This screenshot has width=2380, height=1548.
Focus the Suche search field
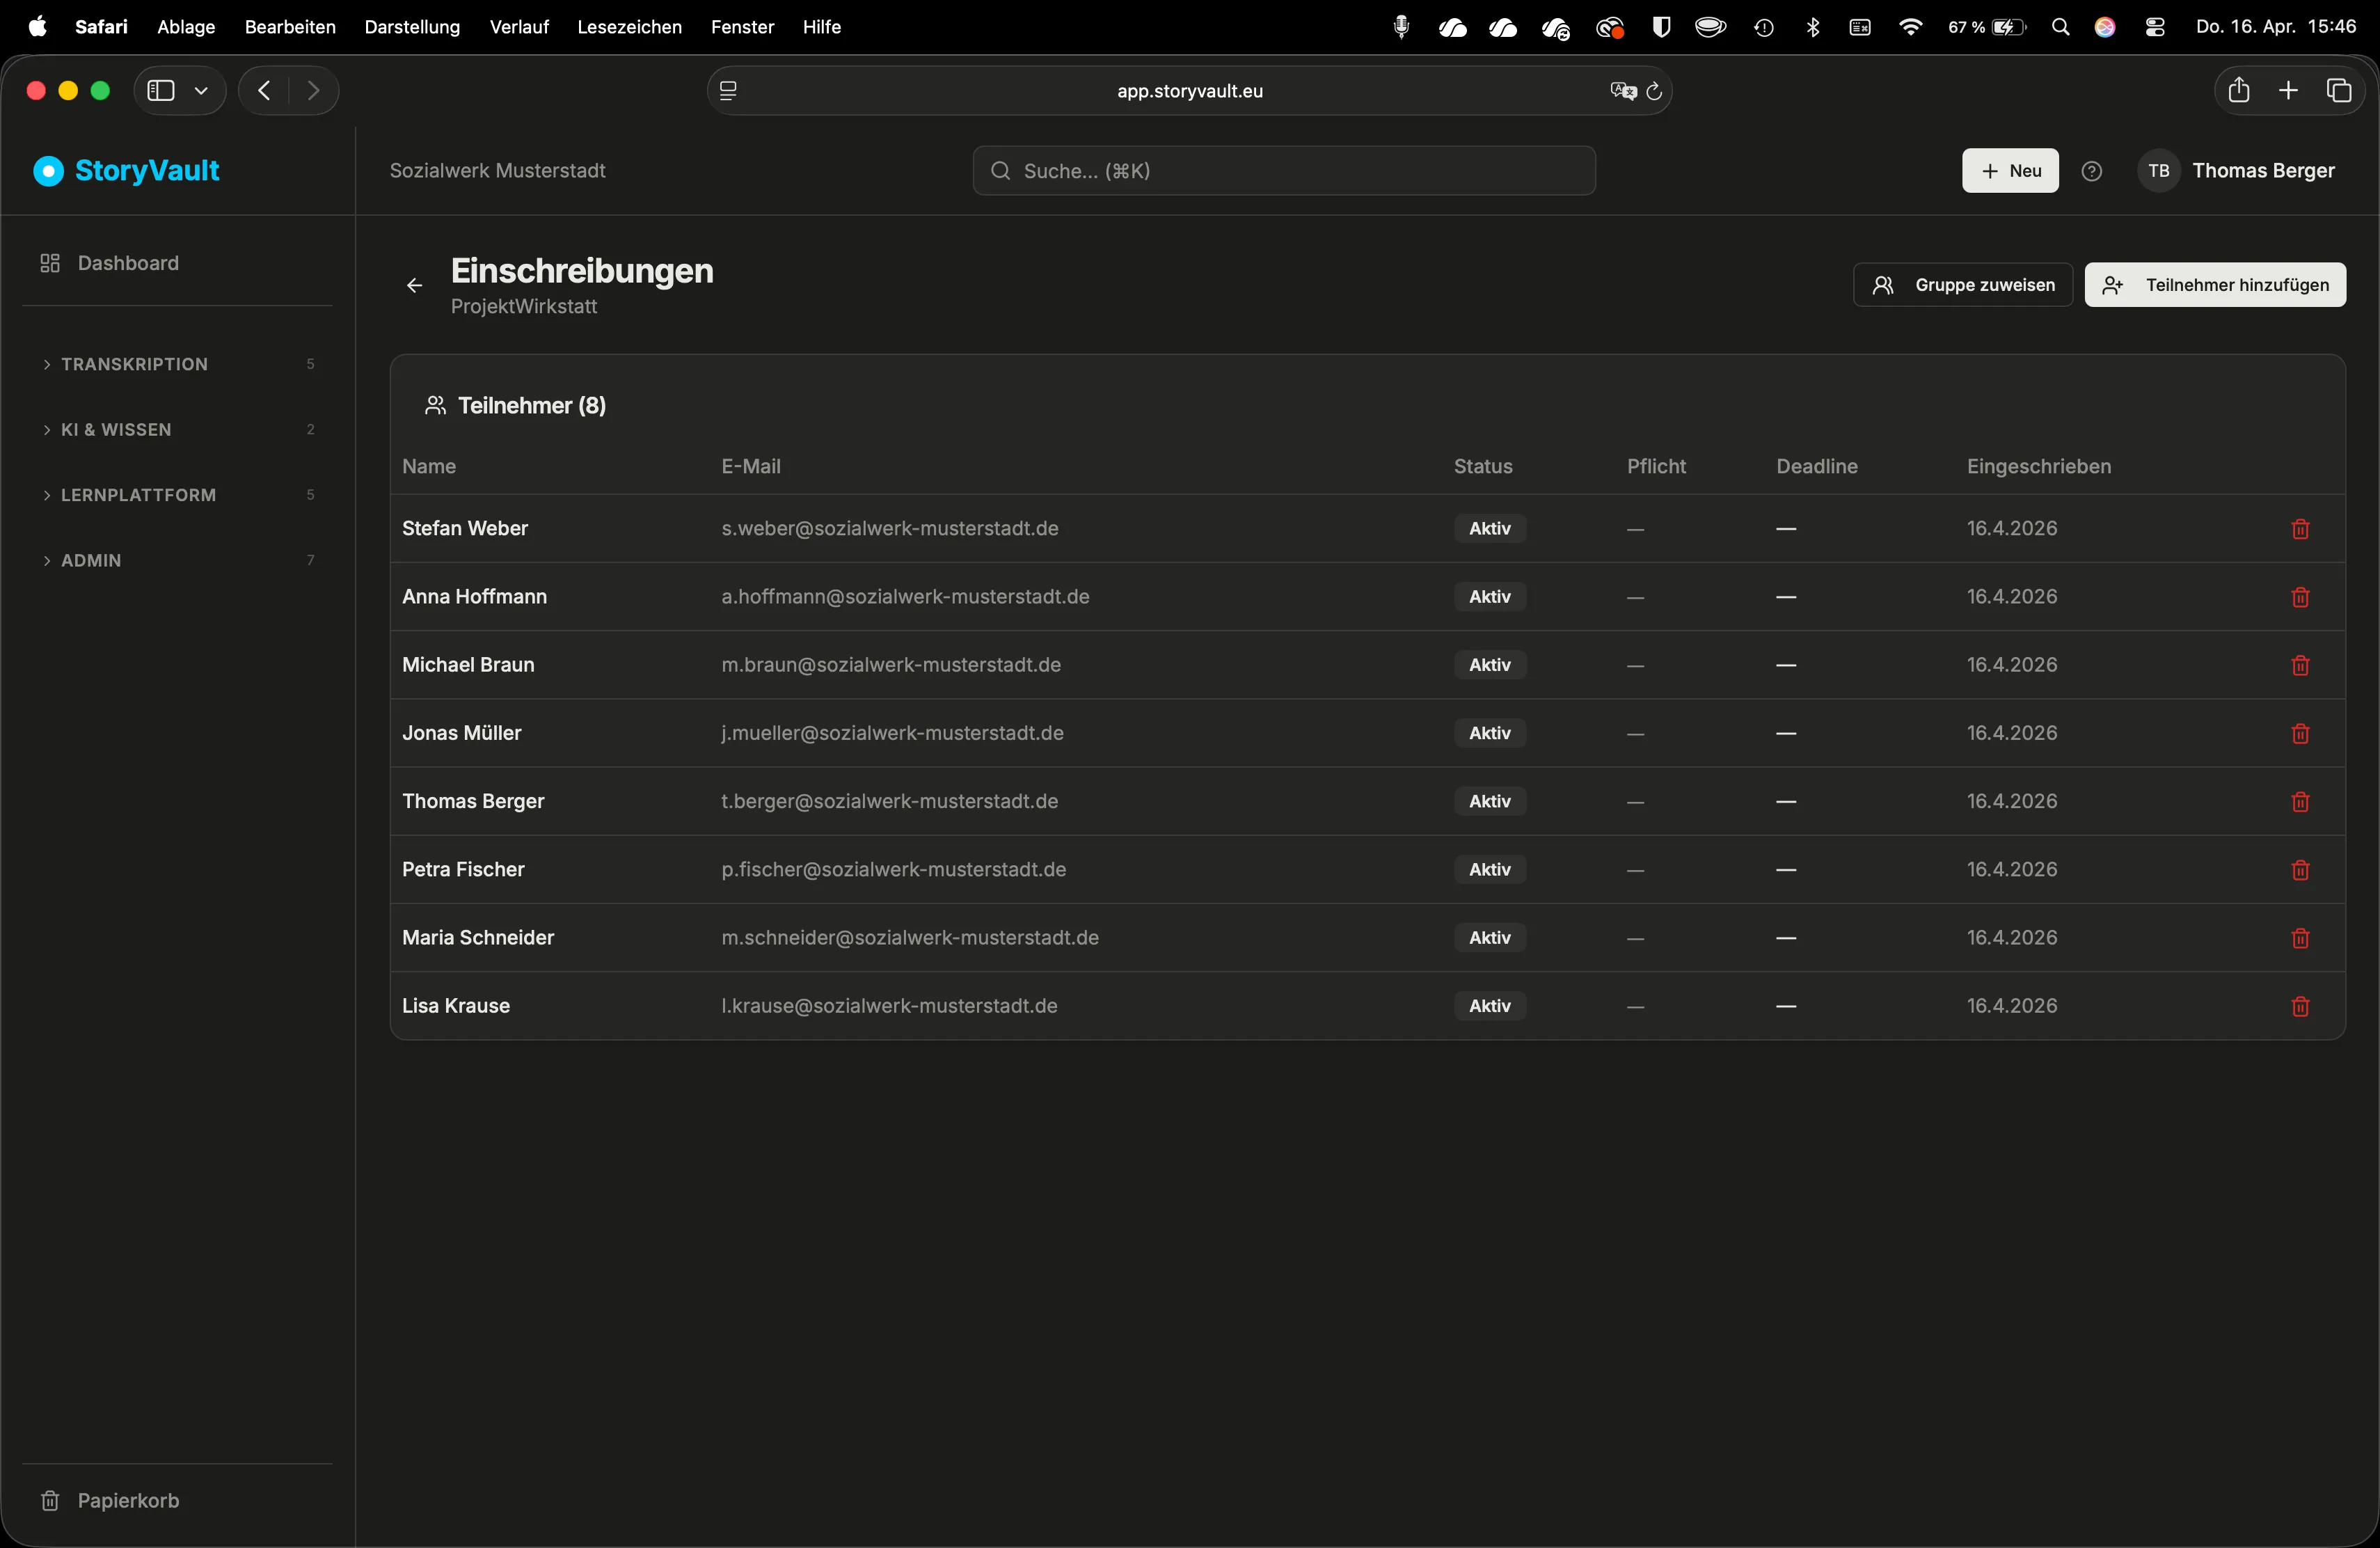click(x=1283, y=171)
